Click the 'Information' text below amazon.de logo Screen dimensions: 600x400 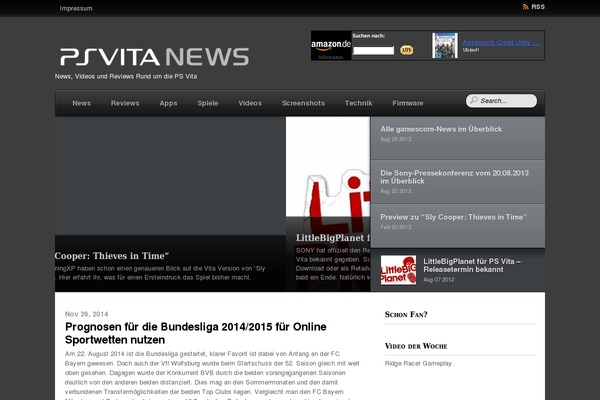coord(331,57)
